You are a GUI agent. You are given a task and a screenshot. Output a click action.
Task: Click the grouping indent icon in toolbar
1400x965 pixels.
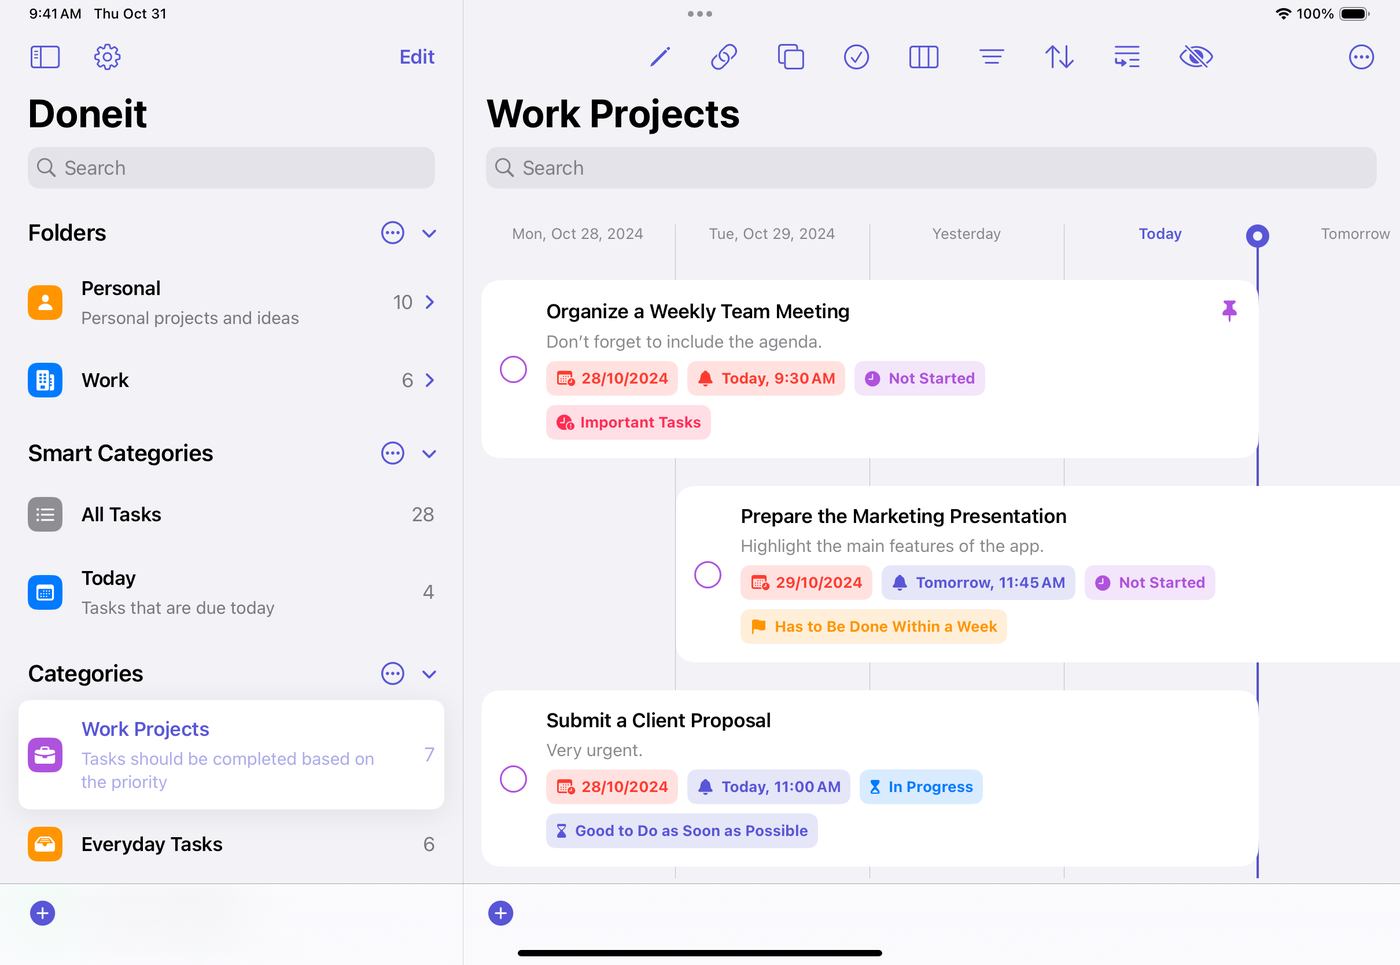click(x=1127, y=57)
